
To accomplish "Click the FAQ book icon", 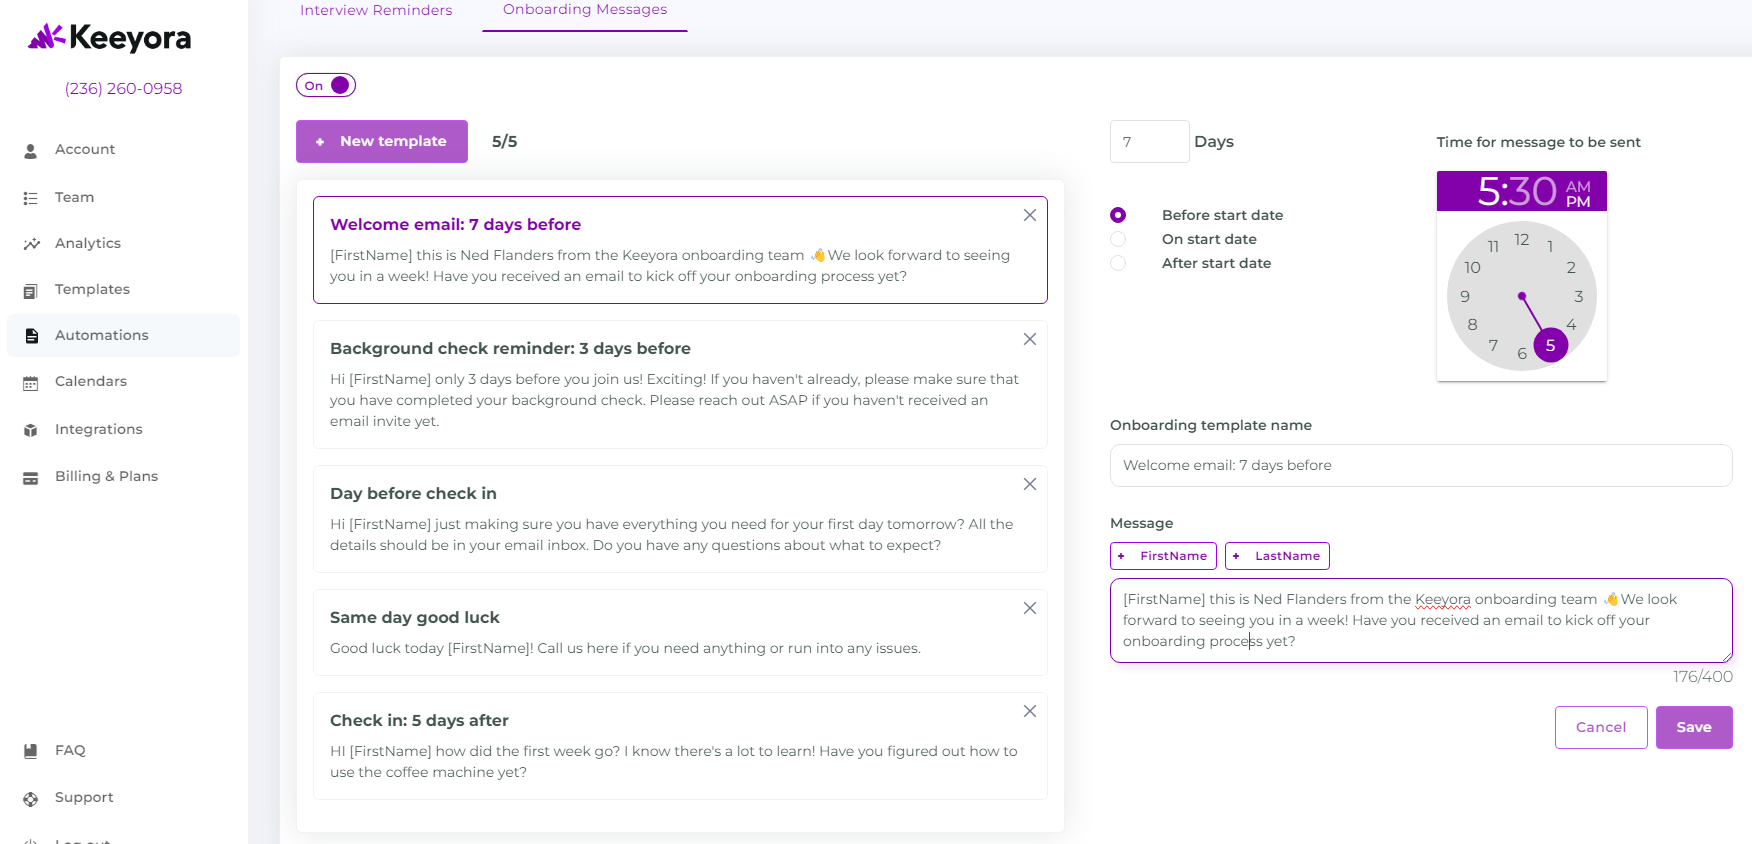I will coord(31,751).
